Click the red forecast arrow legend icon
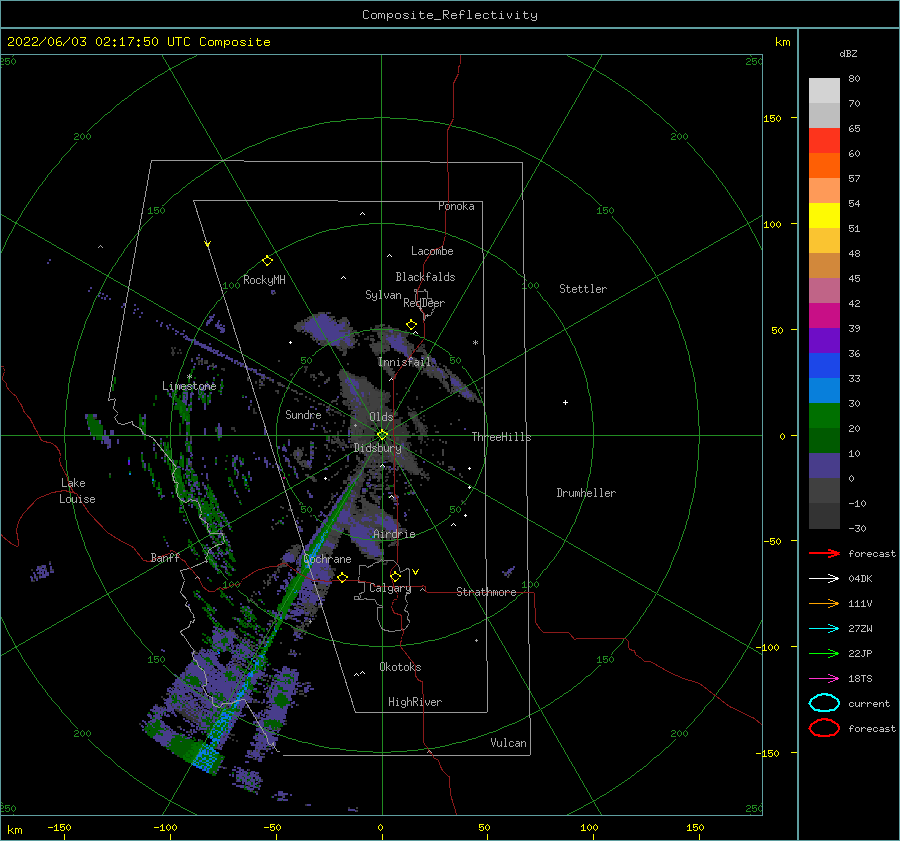900x841 pixels. coord(824,553)
